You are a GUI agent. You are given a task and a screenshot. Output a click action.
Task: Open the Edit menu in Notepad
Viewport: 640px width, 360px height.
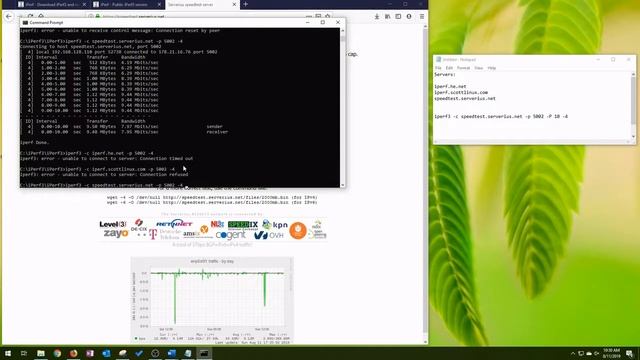(449, 68)
